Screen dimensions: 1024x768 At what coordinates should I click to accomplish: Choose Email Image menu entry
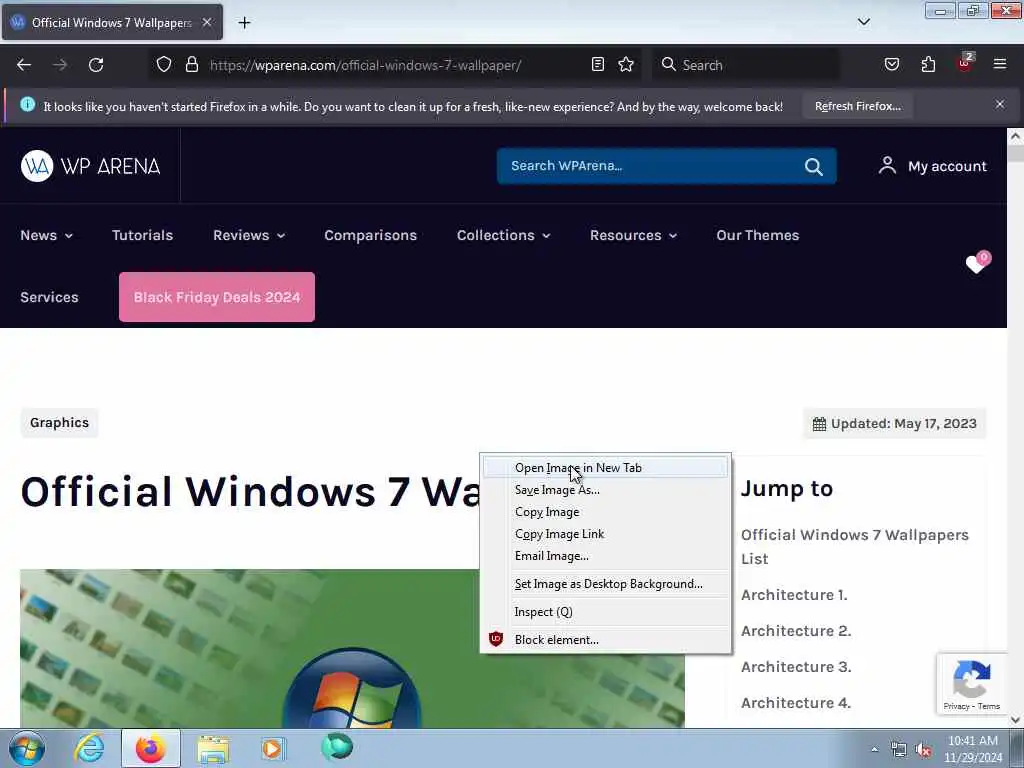605,556
